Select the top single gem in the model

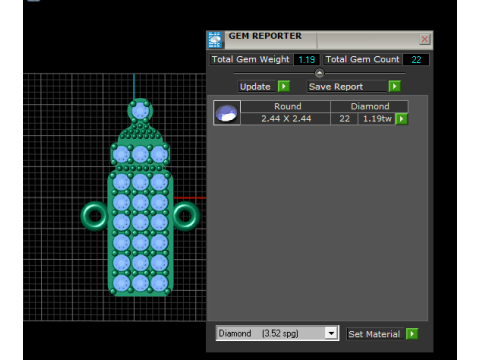point(140,111)
